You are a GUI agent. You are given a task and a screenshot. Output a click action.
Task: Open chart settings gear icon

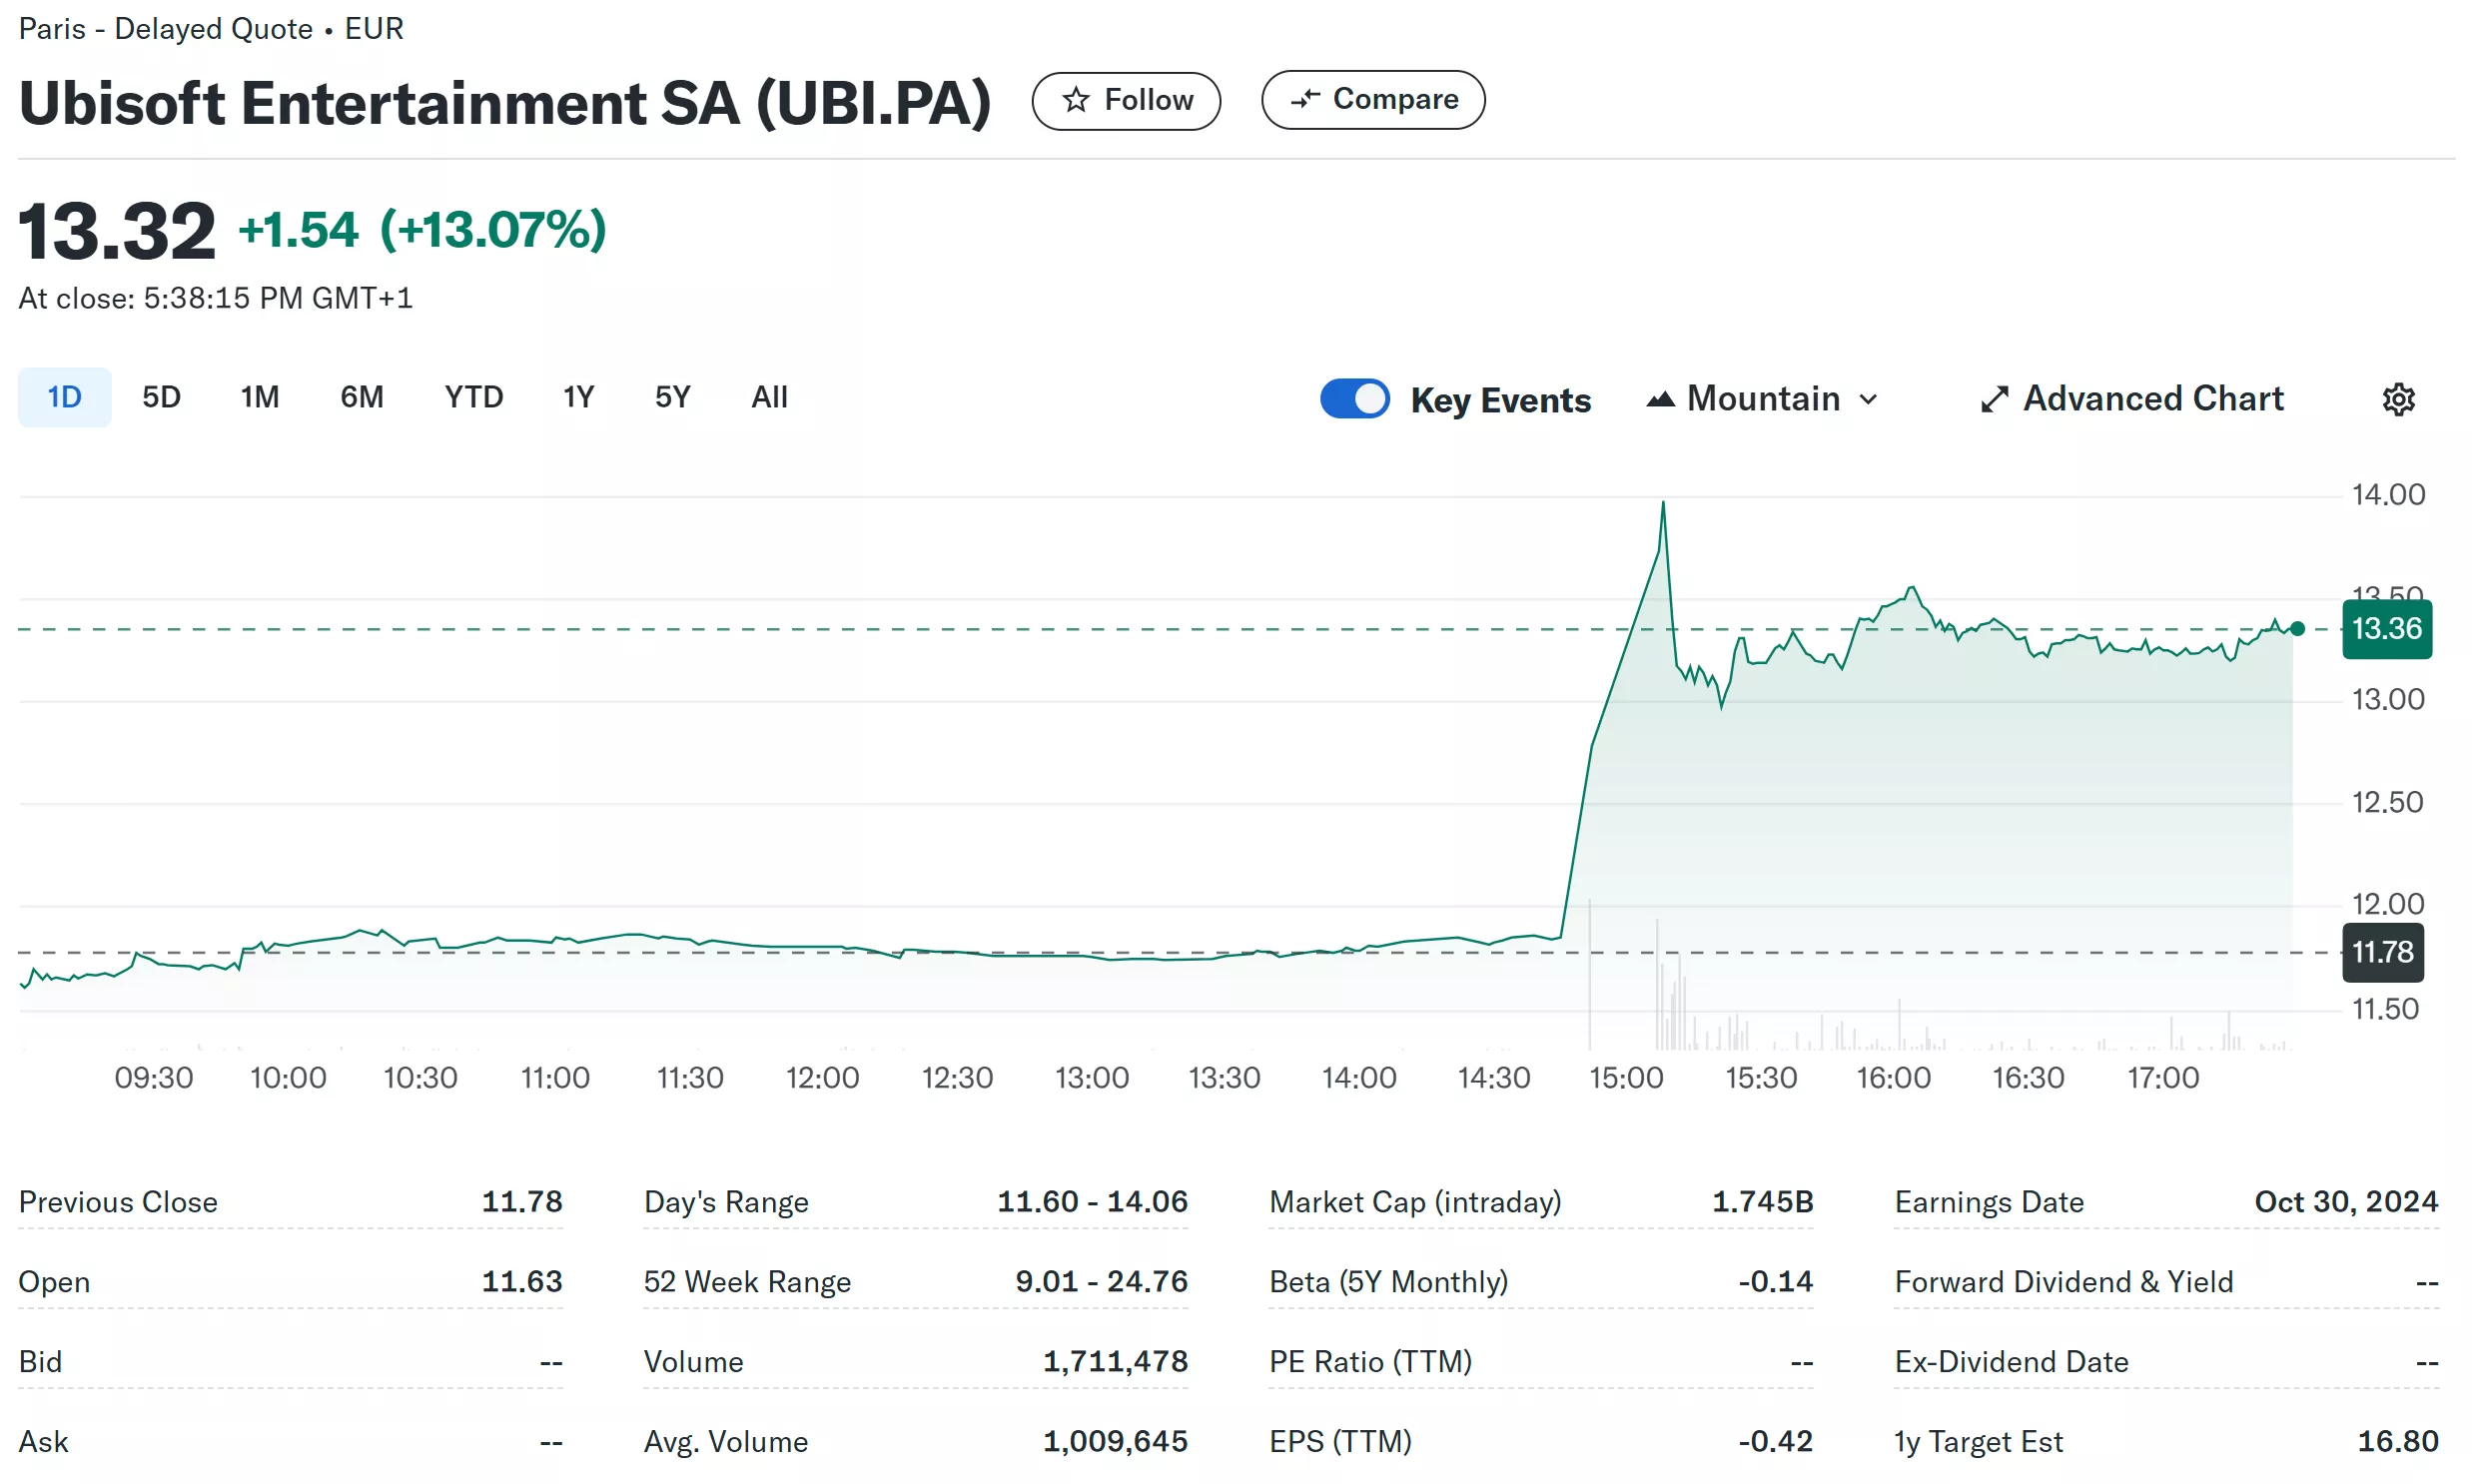[x=2397, y=399]
